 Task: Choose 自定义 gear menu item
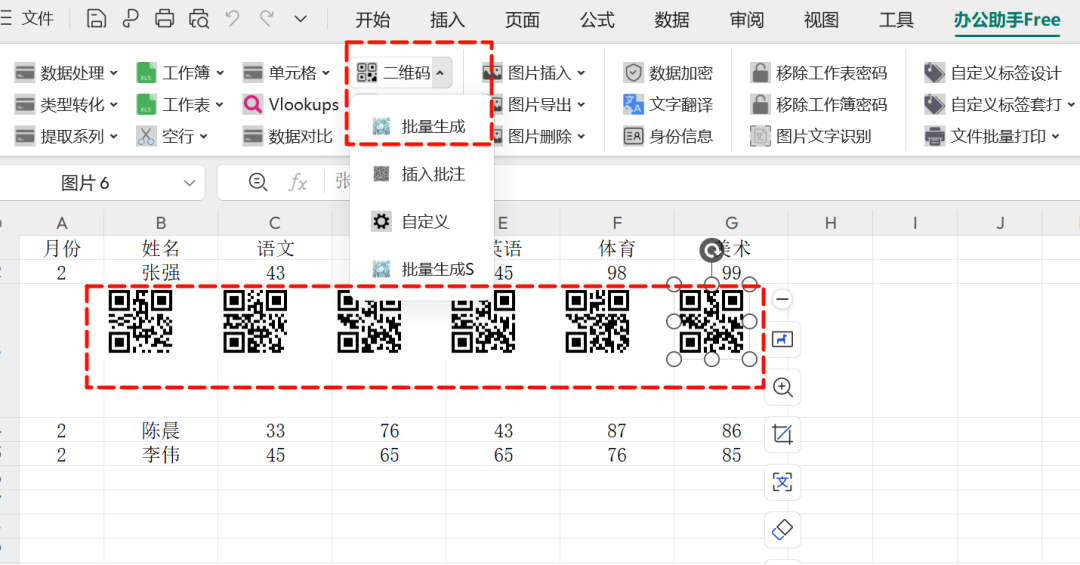coord(411,222)
